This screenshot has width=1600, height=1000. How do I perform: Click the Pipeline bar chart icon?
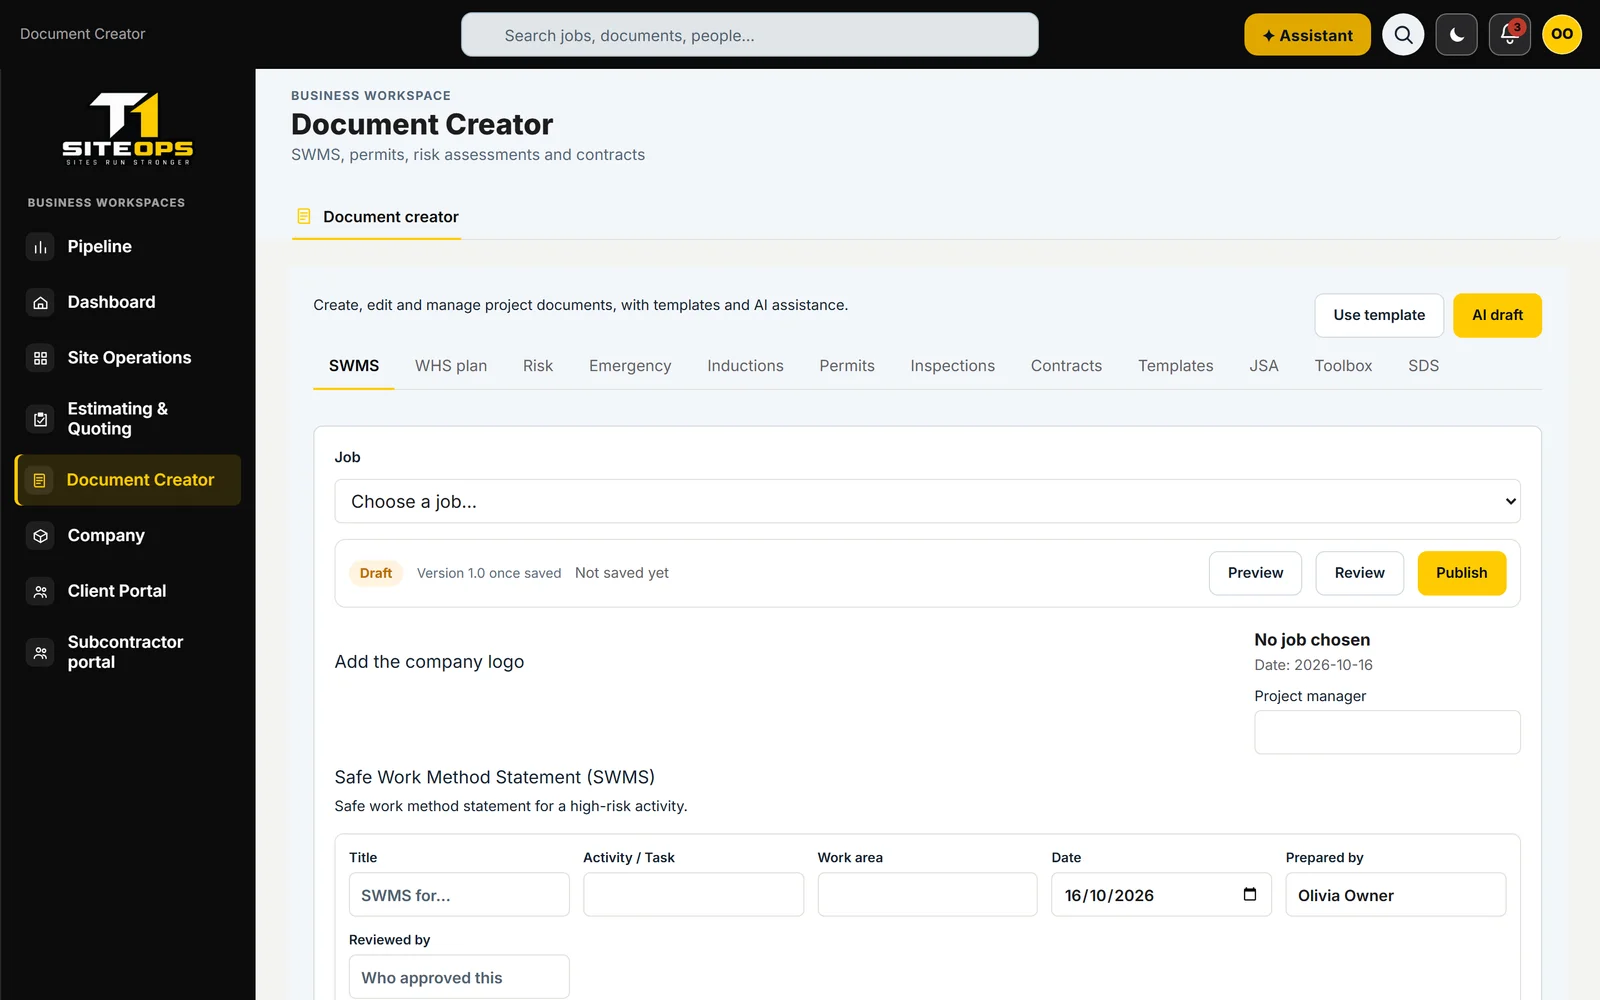tap(40, 247)
